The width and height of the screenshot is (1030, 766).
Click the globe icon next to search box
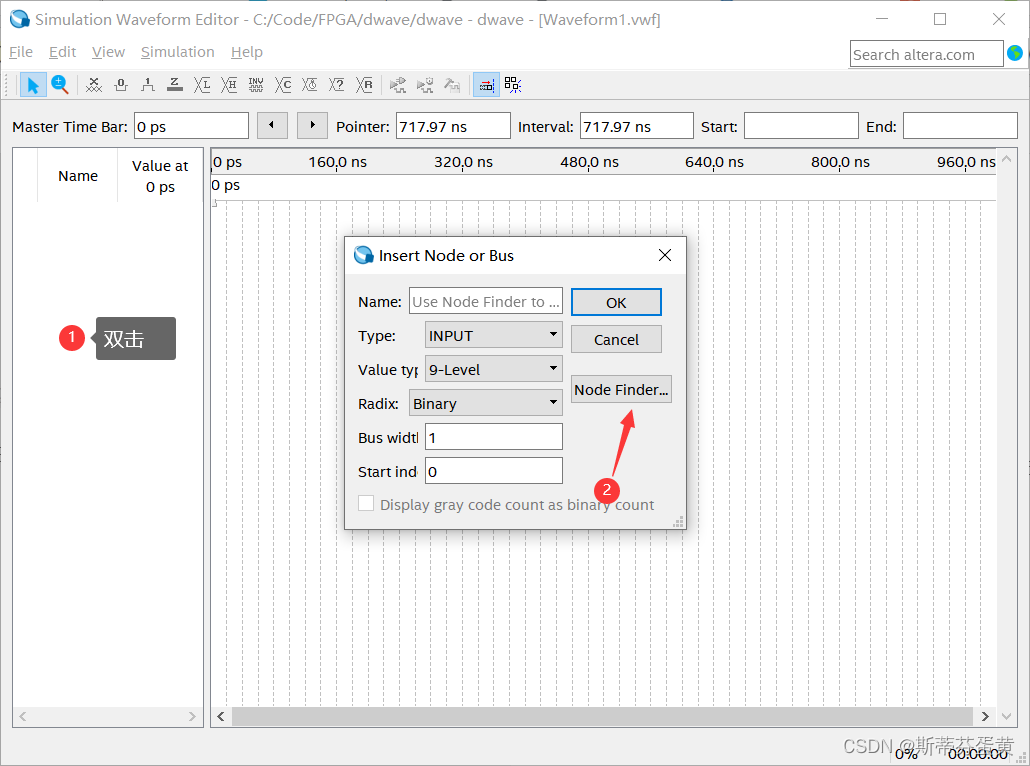(1015, 53)
